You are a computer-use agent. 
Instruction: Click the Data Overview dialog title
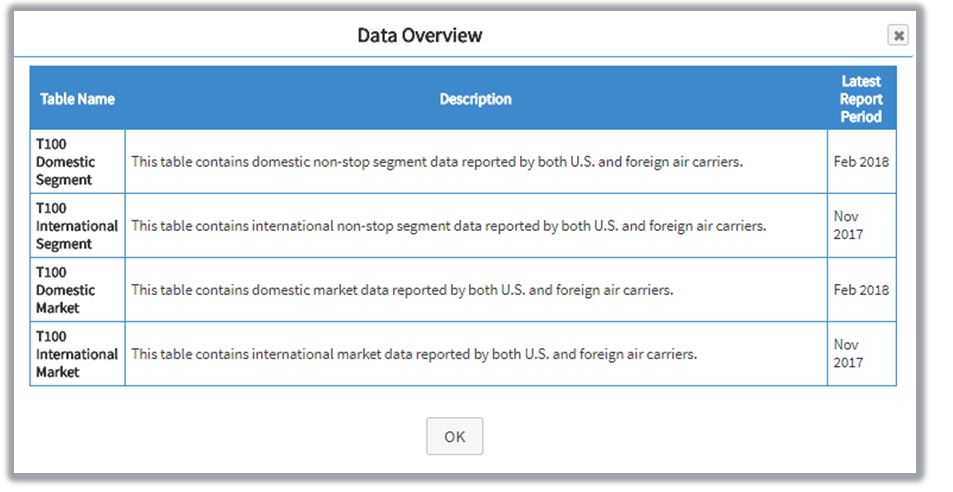pyautogui.click(x=420, y=36)
